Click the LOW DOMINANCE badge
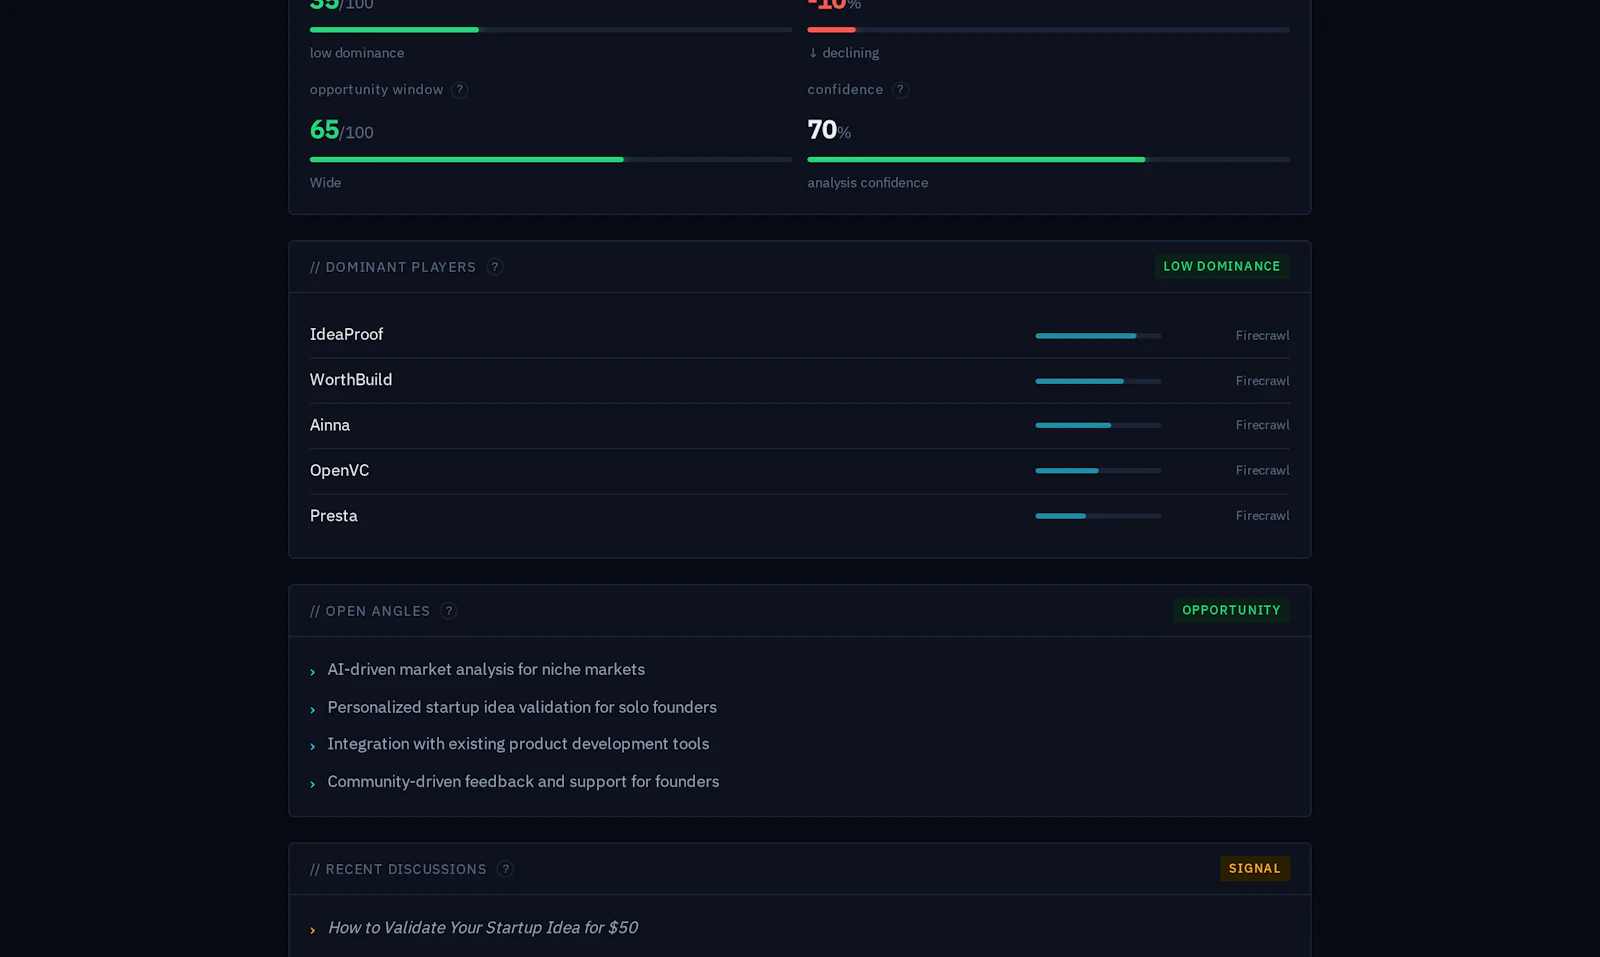1600x957 pixels. coord(1222,266)
